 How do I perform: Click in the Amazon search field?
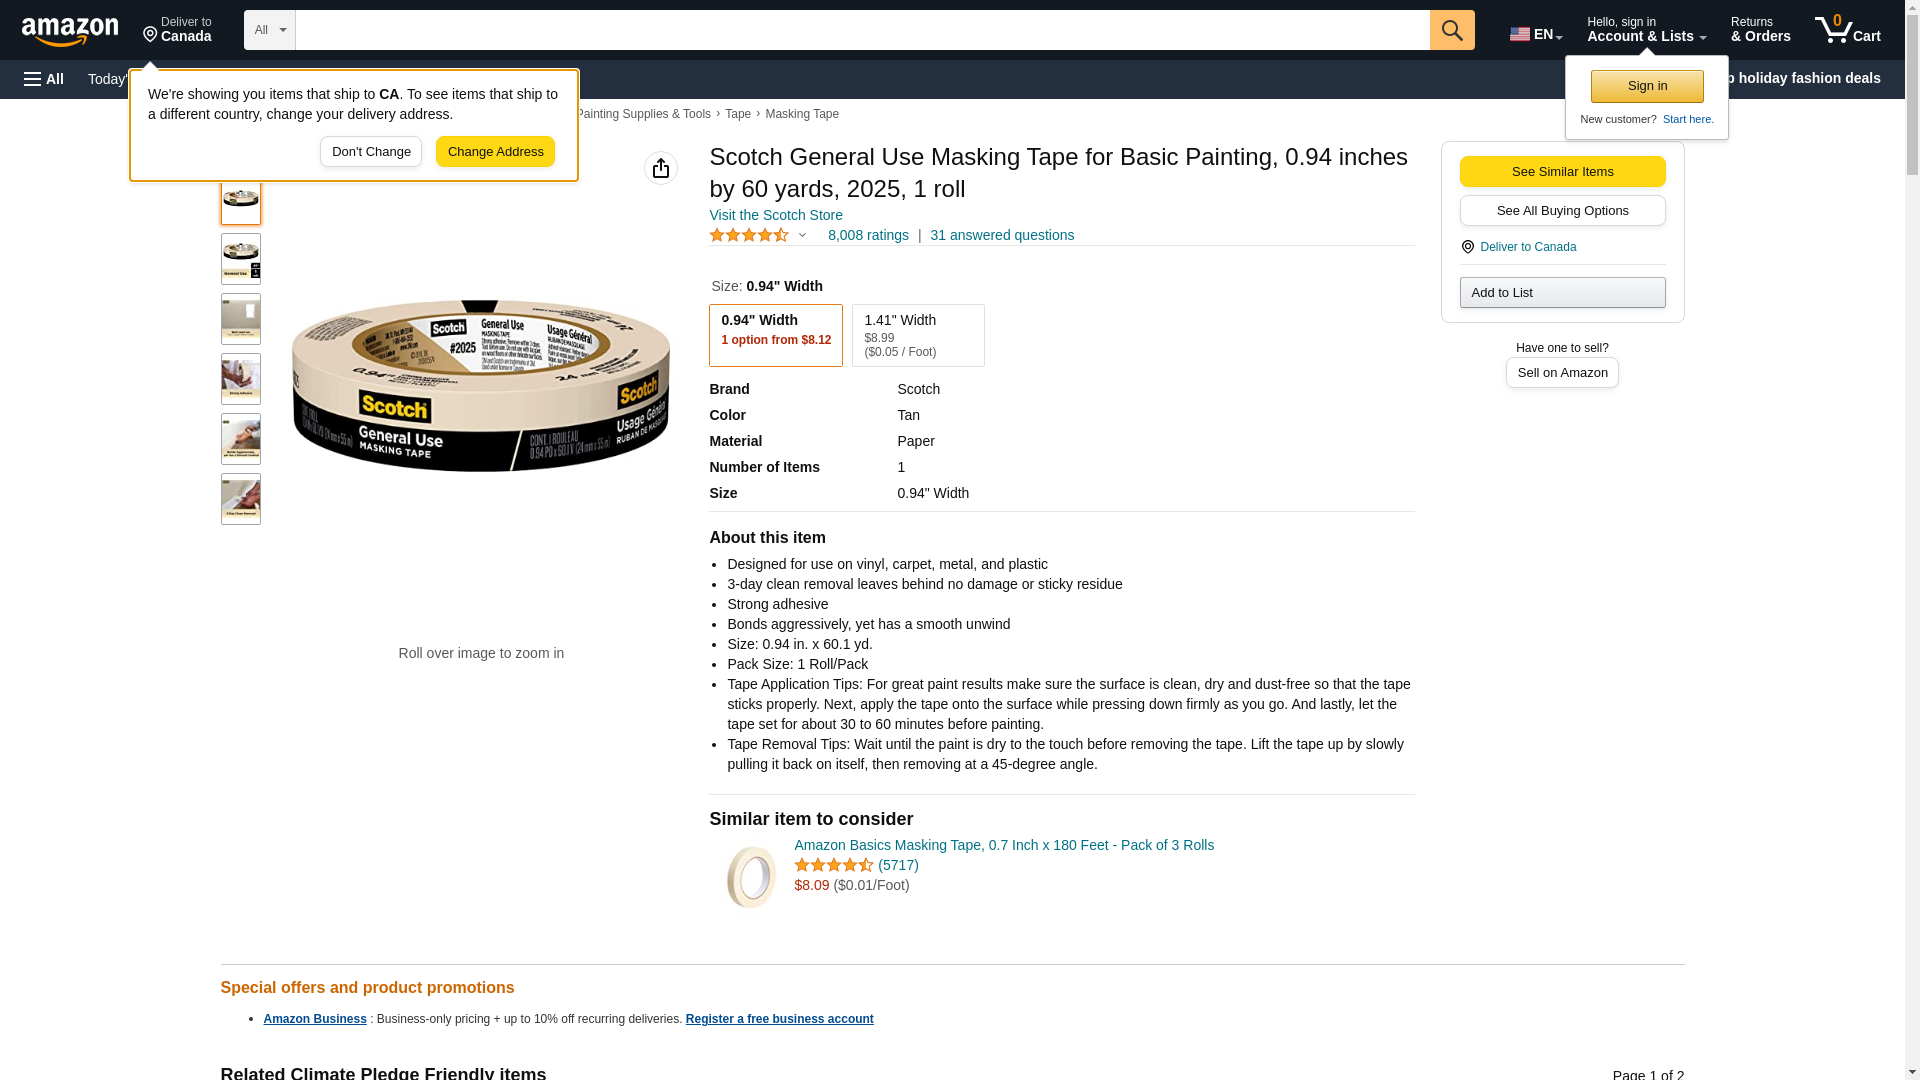tap(862, 30)
